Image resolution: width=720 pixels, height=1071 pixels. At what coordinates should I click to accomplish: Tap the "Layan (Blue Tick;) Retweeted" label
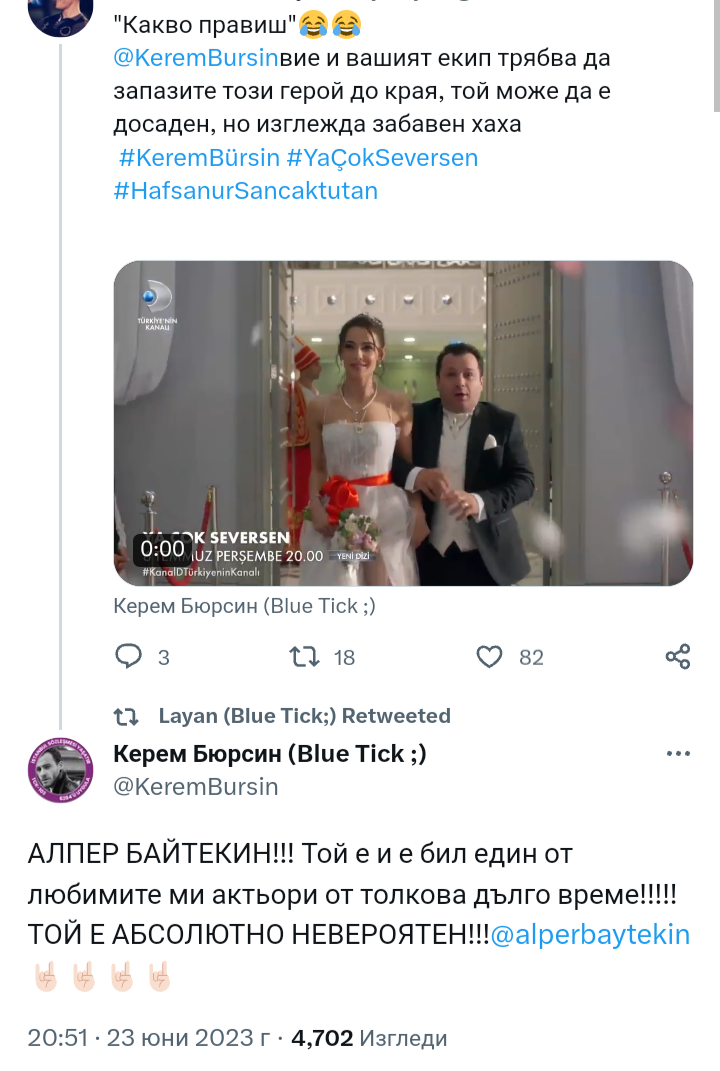304,716
